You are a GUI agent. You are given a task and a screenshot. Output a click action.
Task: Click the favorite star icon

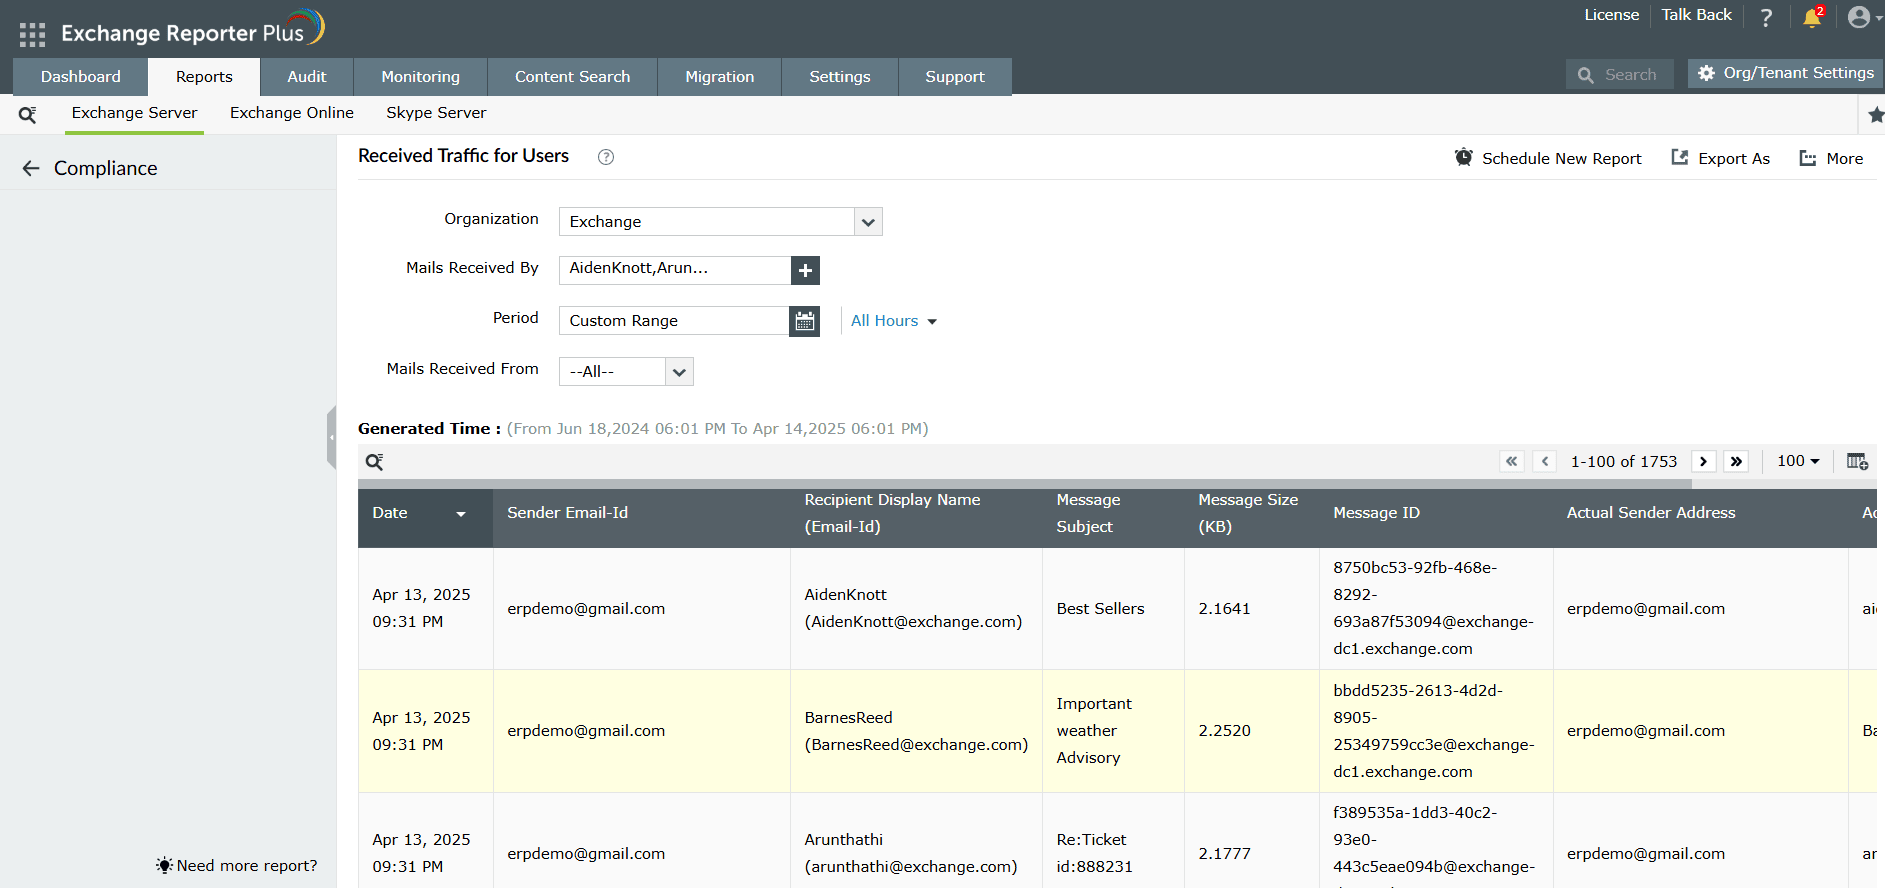click(x=1875, y=115)
